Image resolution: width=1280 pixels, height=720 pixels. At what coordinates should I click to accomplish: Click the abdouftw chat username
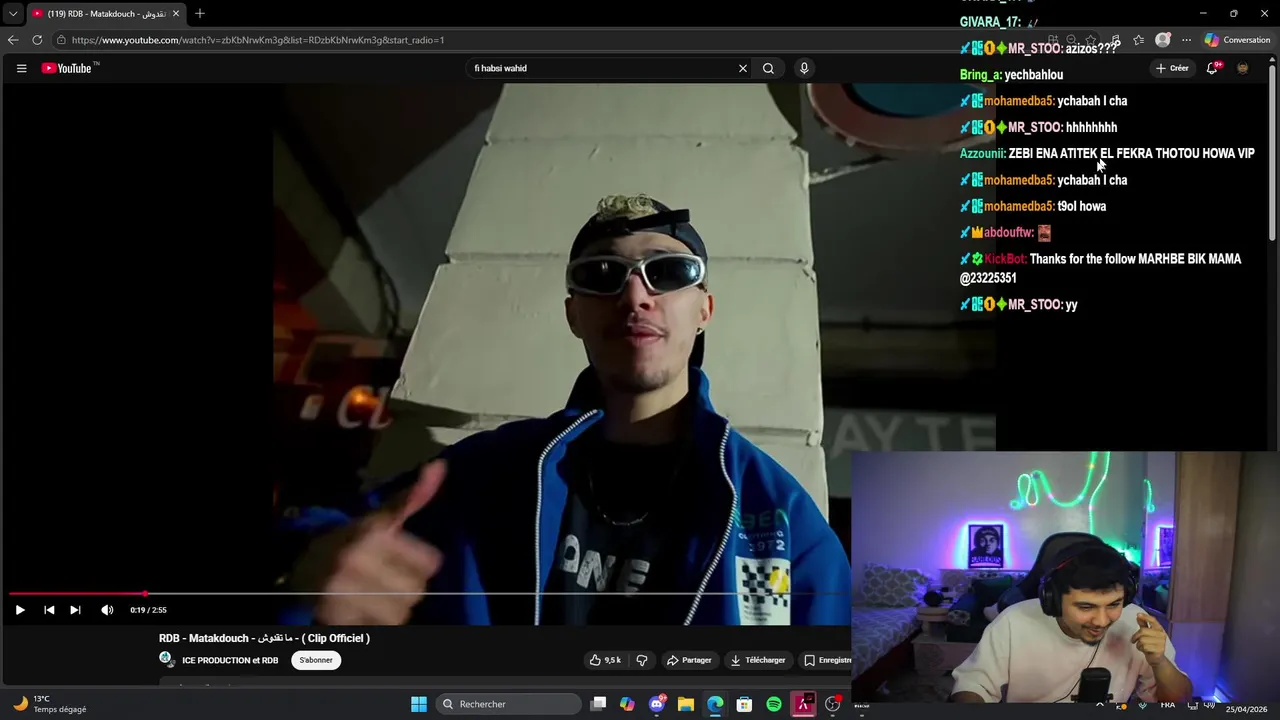tap(1008, 232)
